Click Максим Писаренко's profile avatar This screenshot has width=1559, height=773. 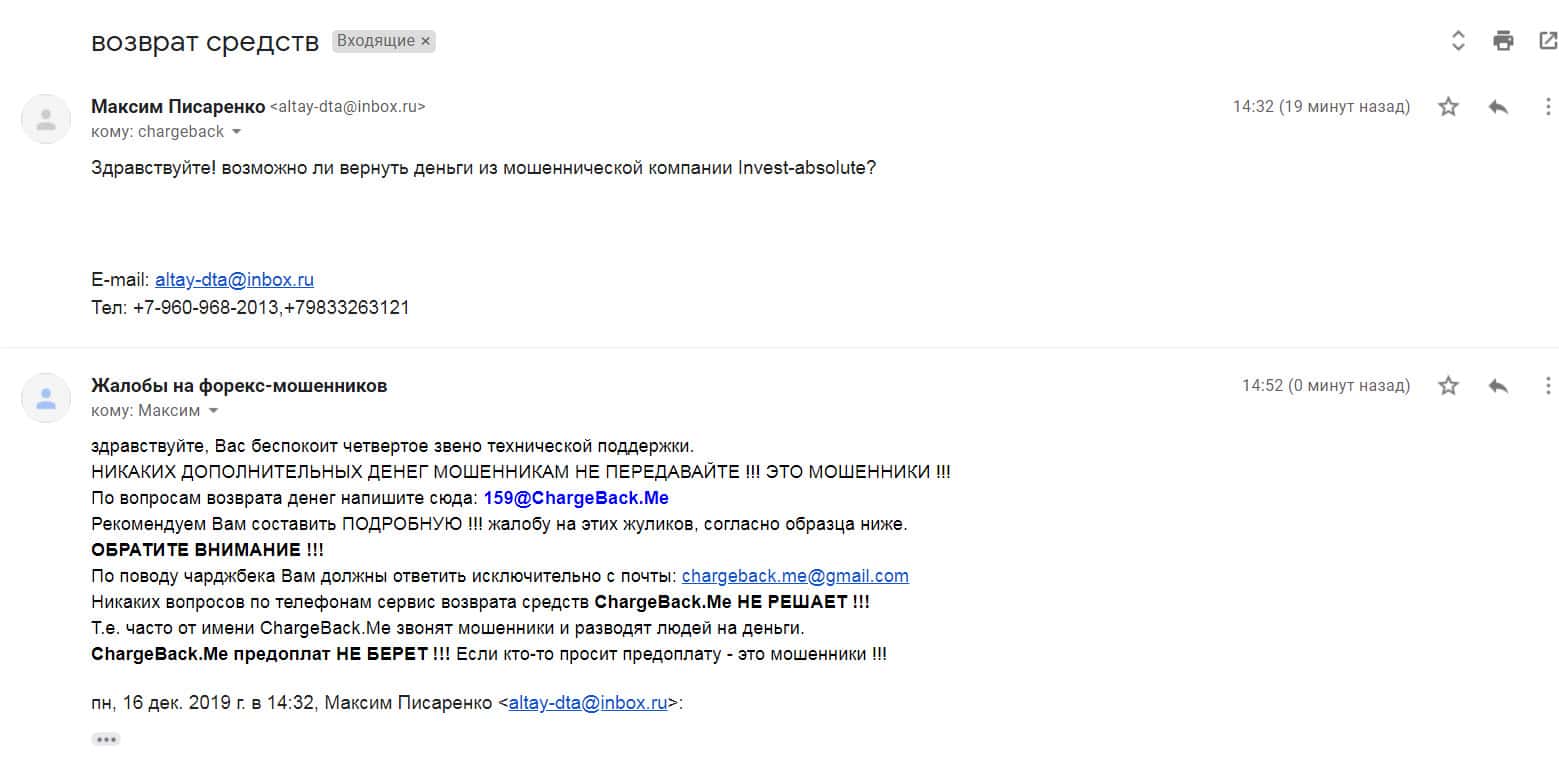point(46,120)
